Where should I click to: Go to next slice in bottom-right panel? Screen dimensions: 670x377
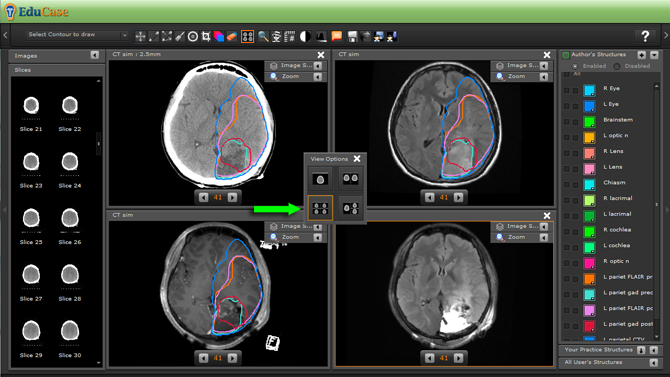click(458, 358)
